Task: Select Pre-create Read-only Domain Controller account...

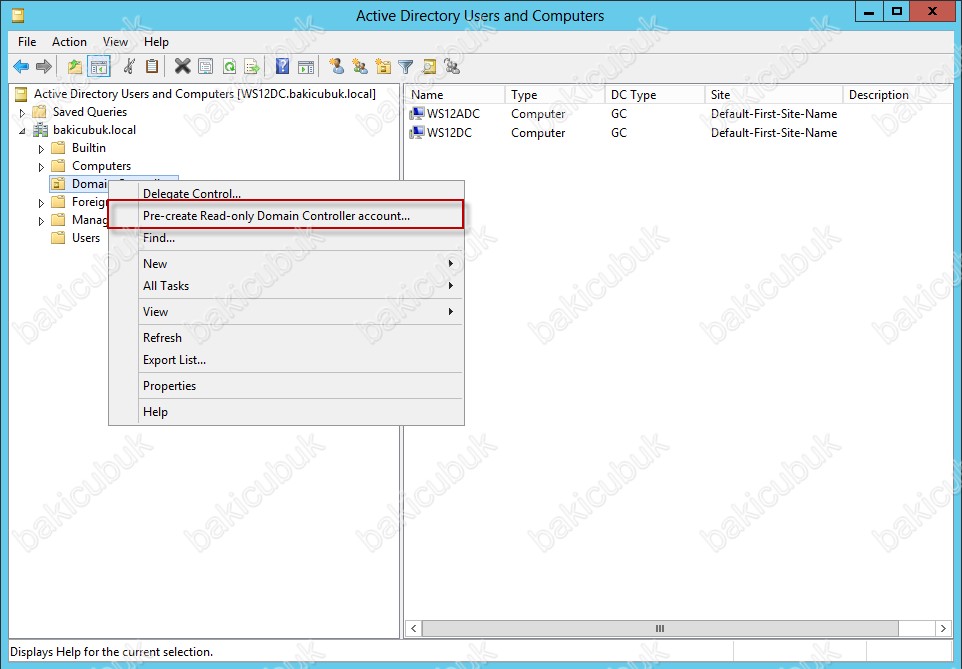Action: pos(286,215)
